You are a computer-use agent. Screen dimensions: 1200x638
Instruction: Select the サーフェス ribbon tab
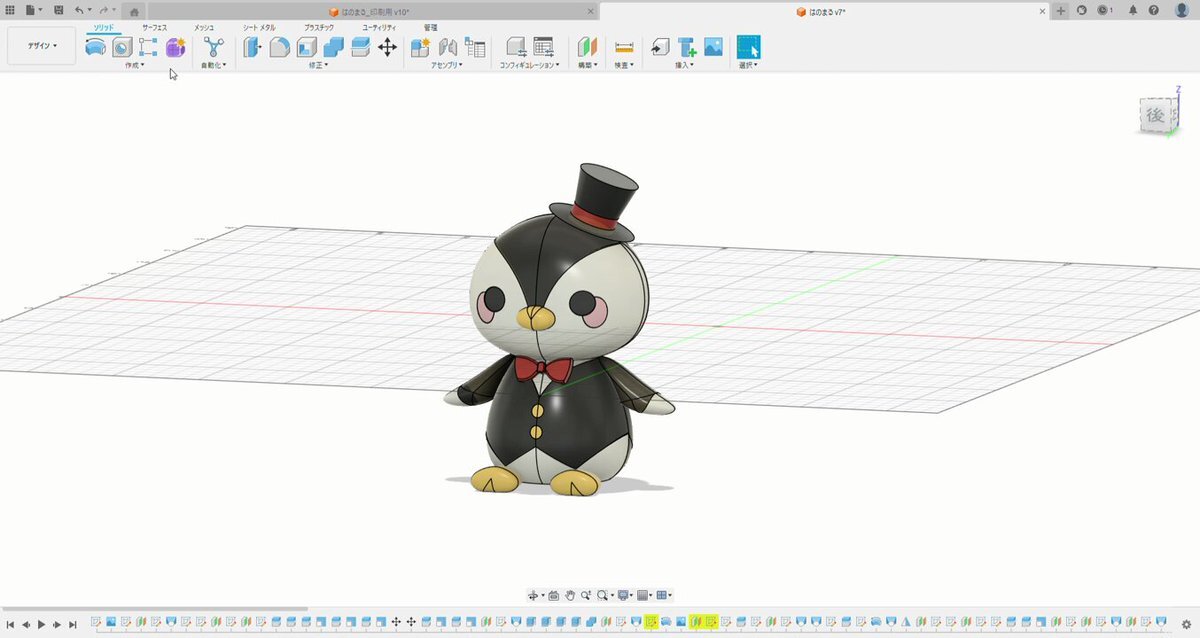click(x=155, y=28)
